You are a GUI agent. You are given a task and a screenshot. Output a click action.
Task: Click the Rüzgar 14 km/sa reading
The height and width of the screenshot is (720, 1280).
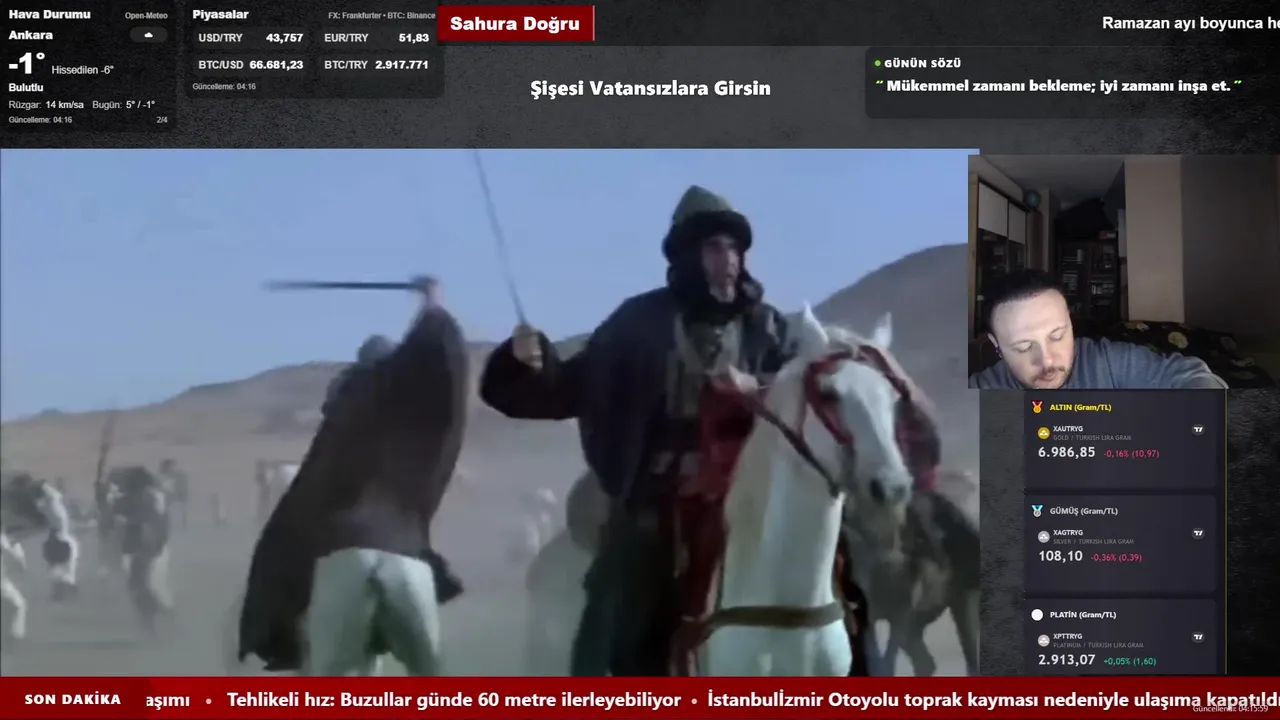tap(46, 105)
